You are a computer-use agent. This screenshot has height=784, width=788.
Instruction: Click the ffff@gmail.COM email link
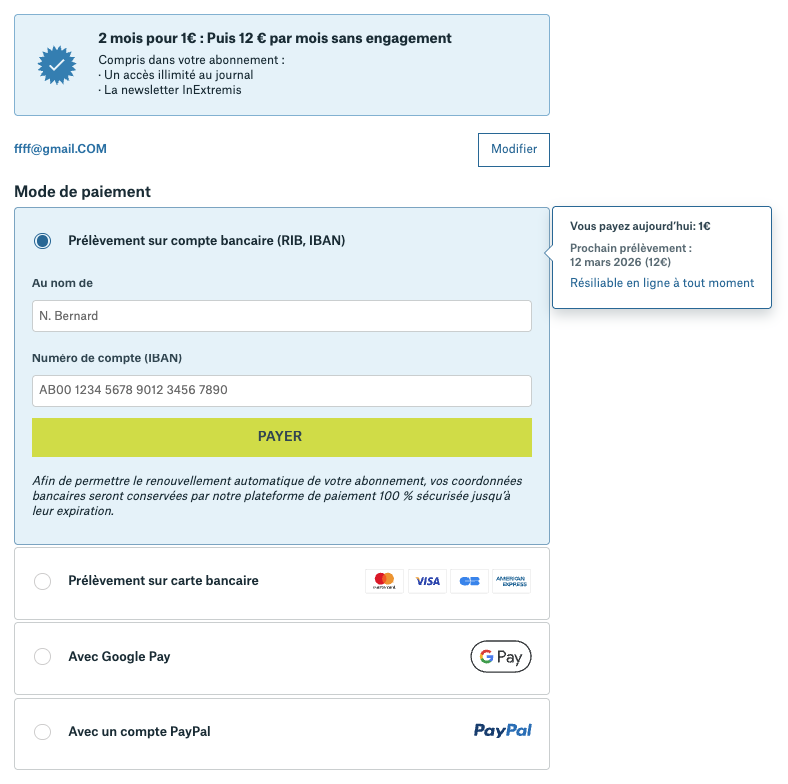coord(60,149)
